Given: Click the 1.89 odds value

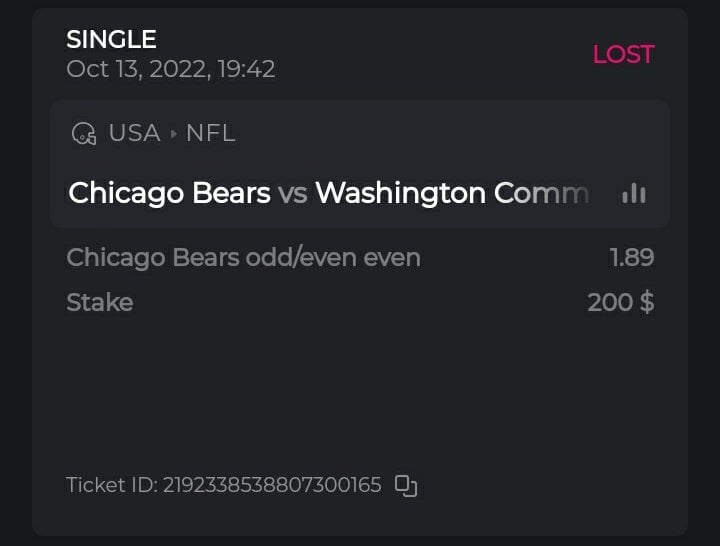Looking at the screenshot, I should coord(632,257).
